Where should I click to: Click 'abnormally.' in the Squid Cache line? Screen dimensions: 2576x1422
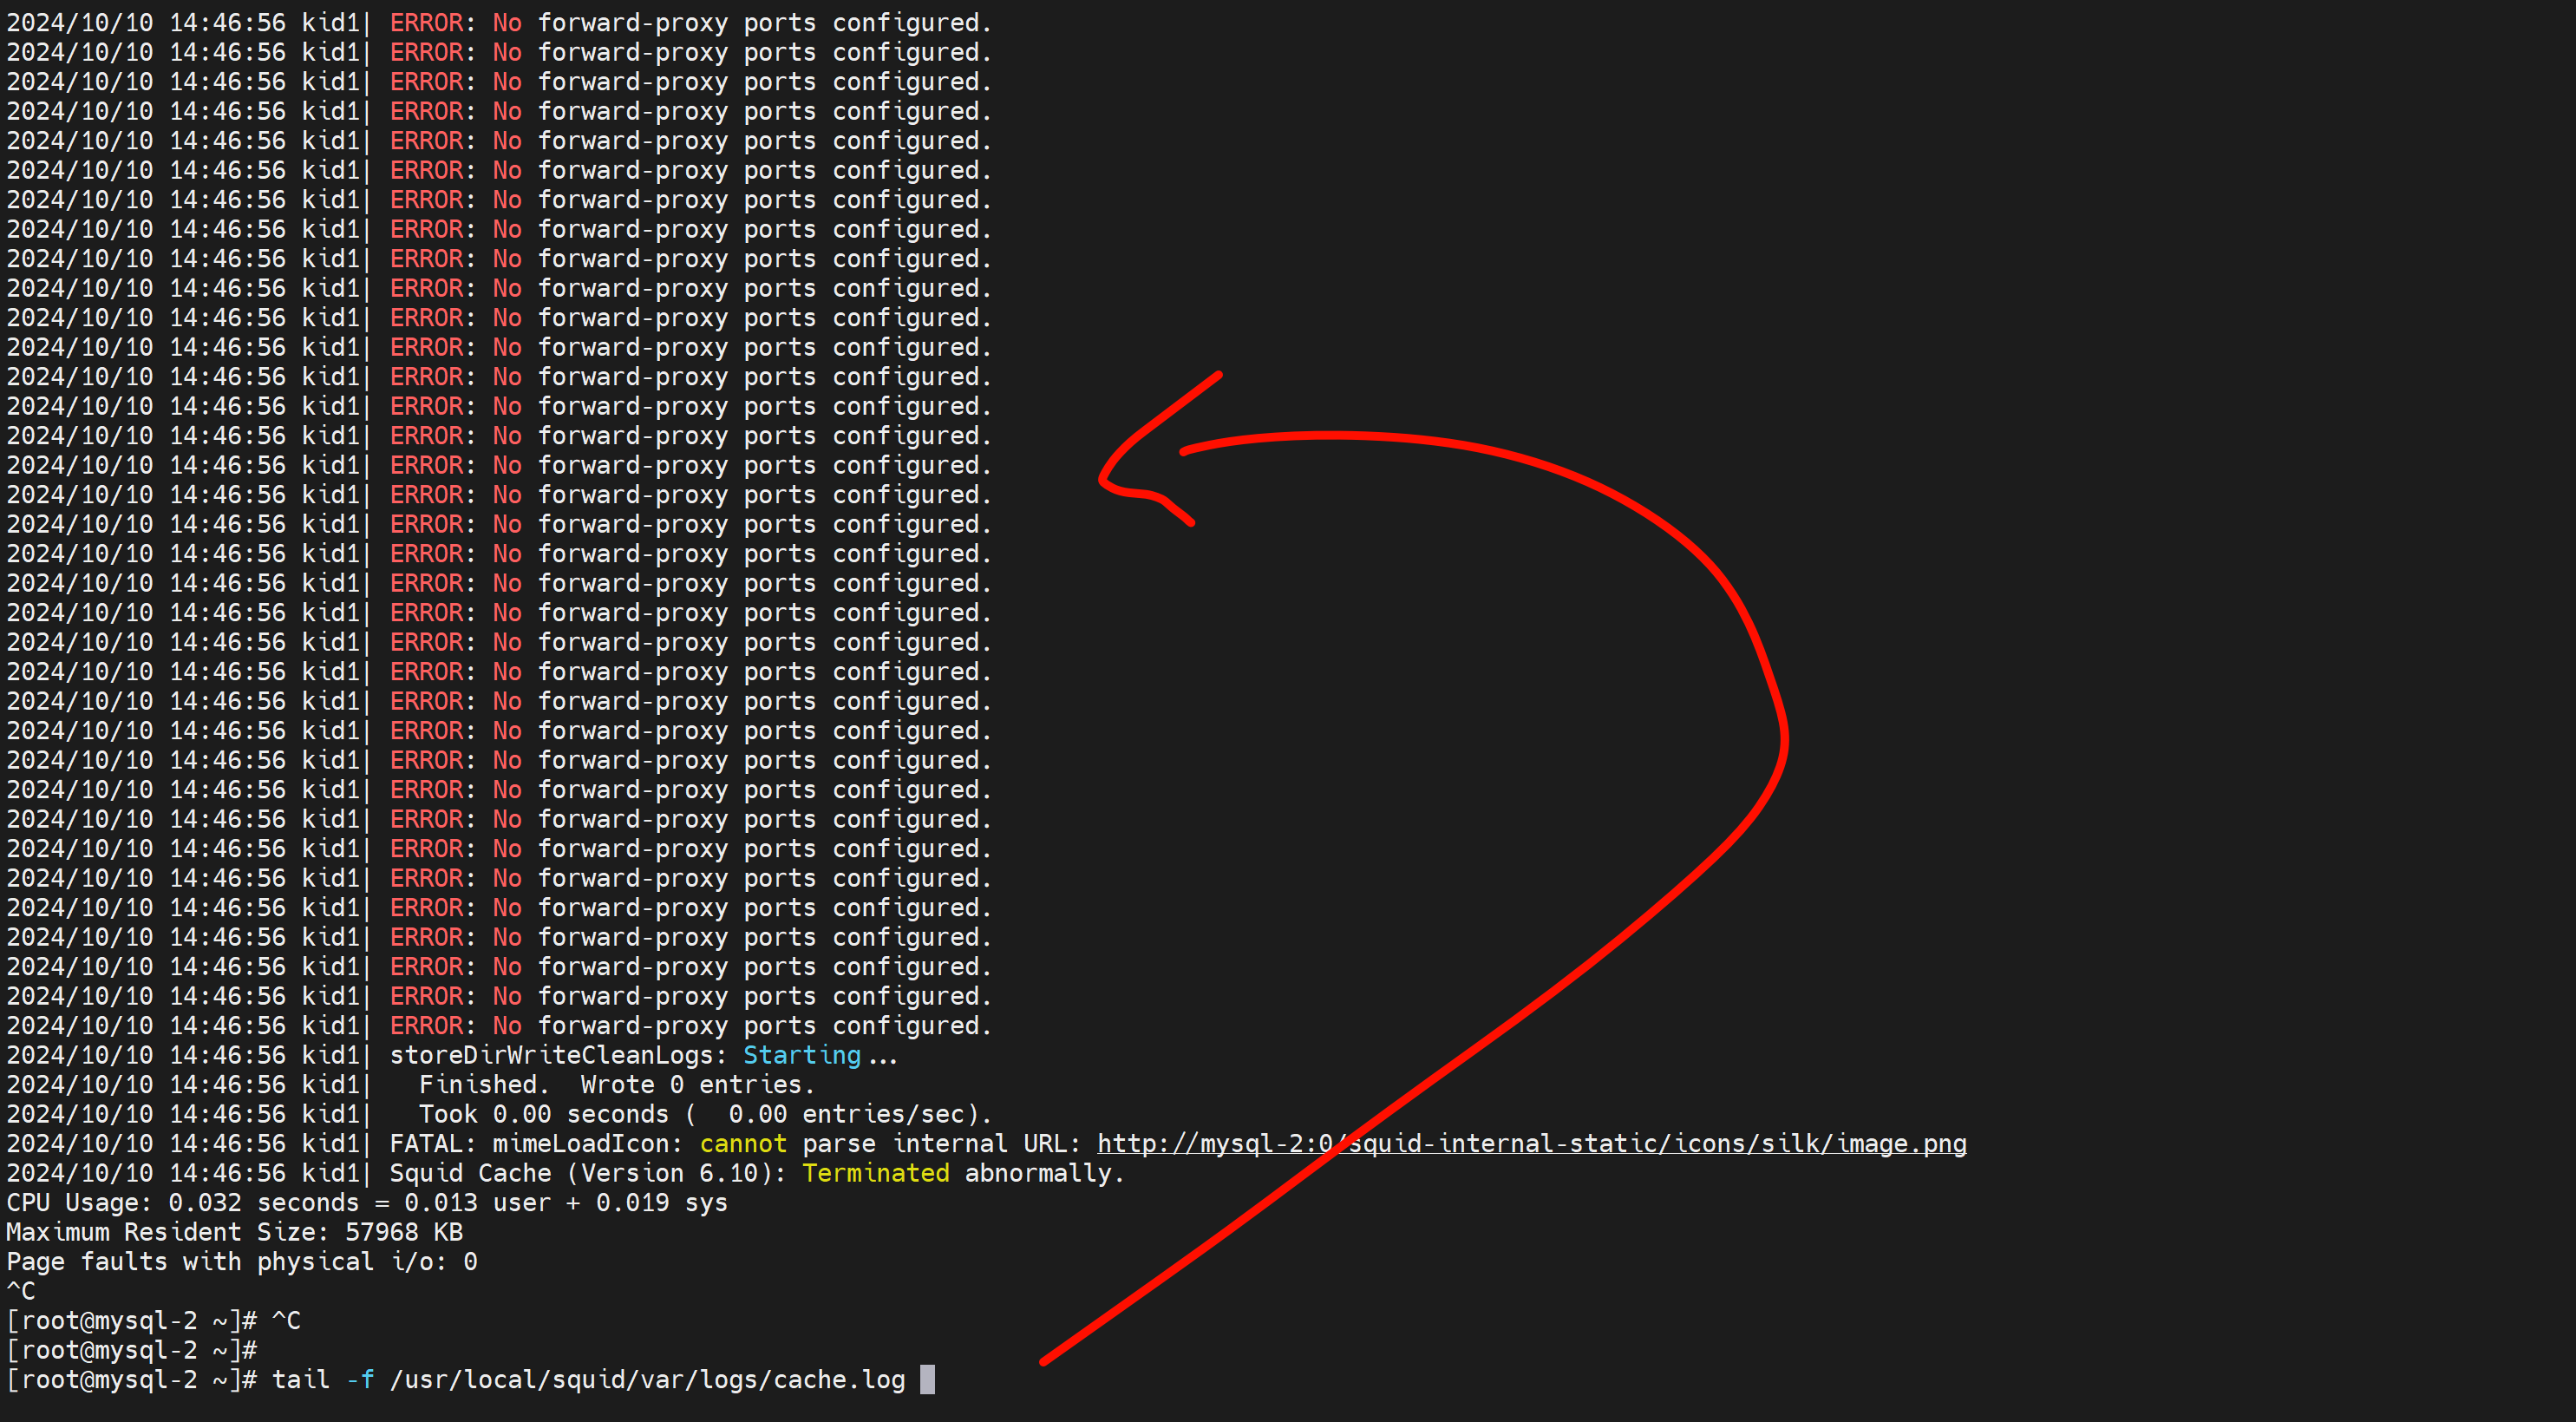pos(1044,1174)
